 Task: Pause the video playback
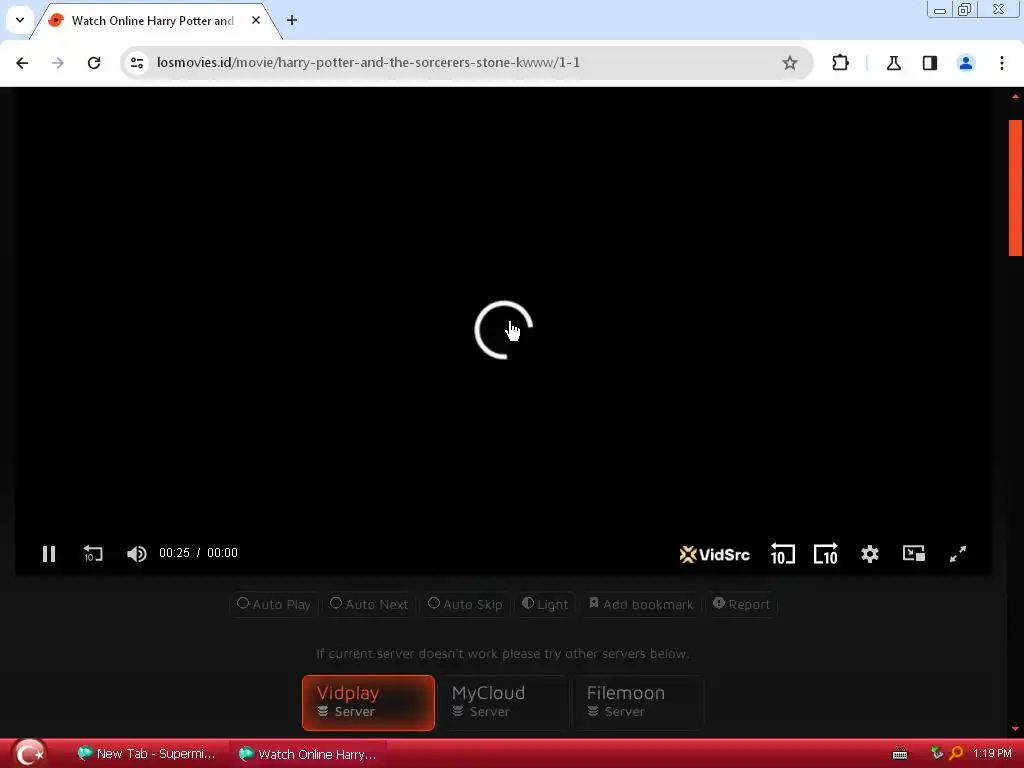49,554
